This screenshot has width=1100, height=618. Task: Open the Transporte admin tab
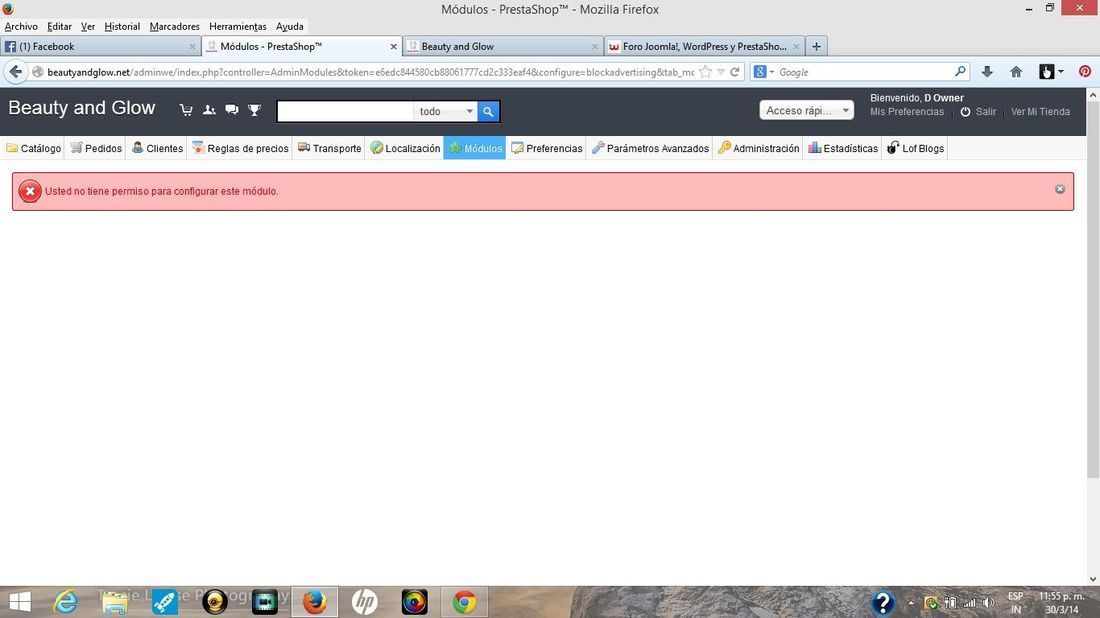click(329, 148)
